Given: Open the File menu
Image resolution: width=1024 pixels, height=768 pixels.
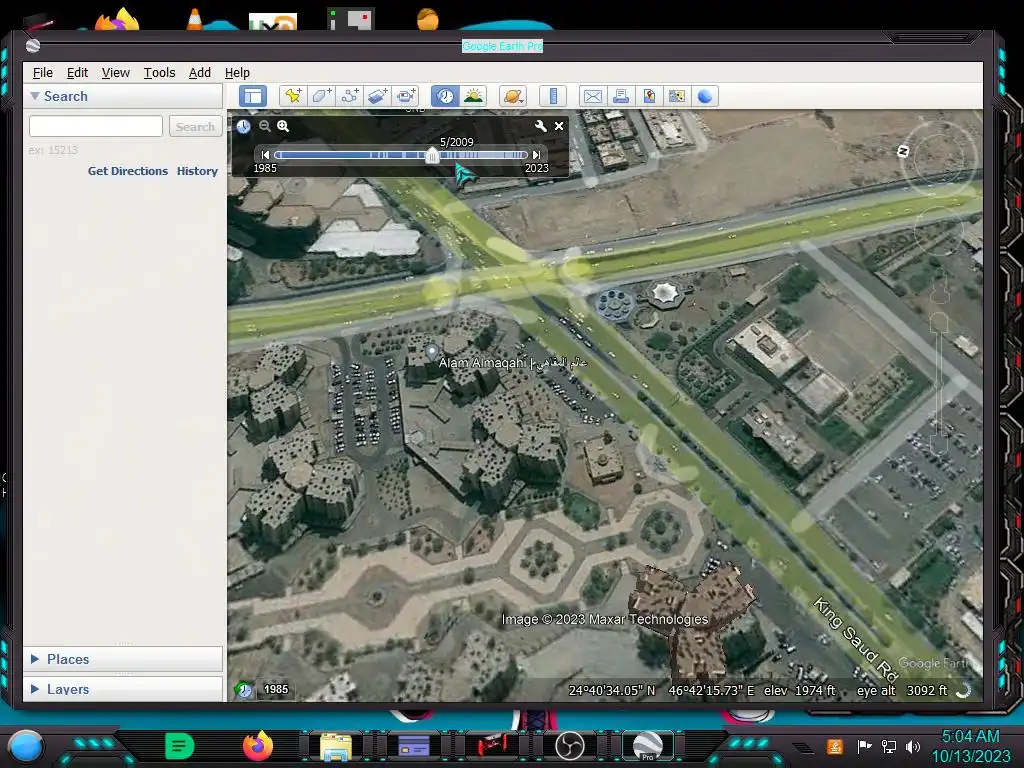Looking at the screenshot, I should click(x=42, y=72).
